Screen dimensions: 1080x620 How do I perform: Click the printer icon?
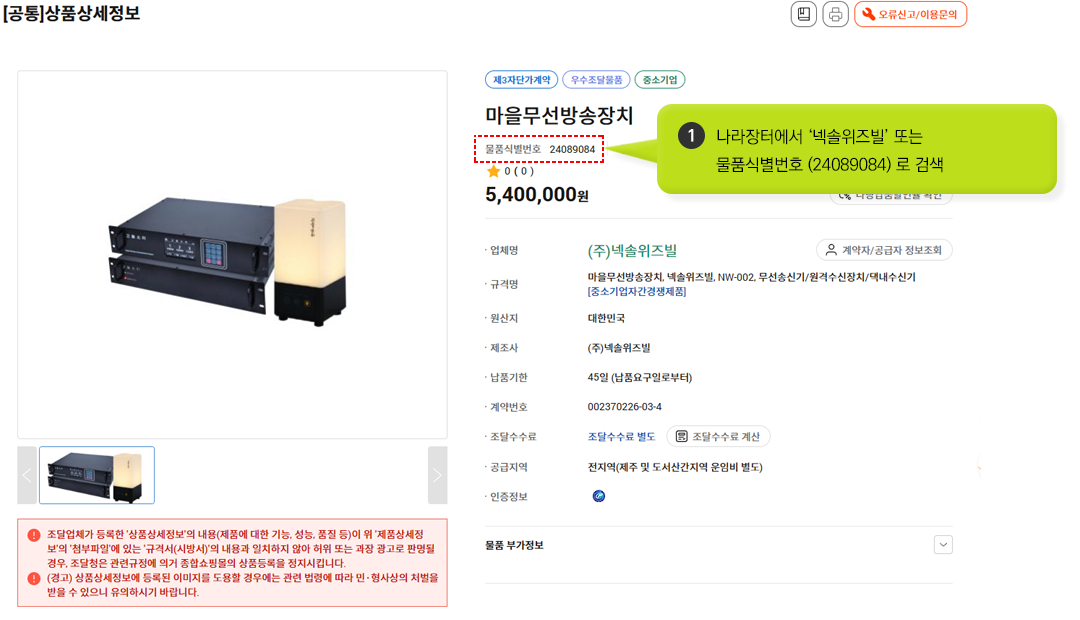pyautogui.click(x=835, y=14)
